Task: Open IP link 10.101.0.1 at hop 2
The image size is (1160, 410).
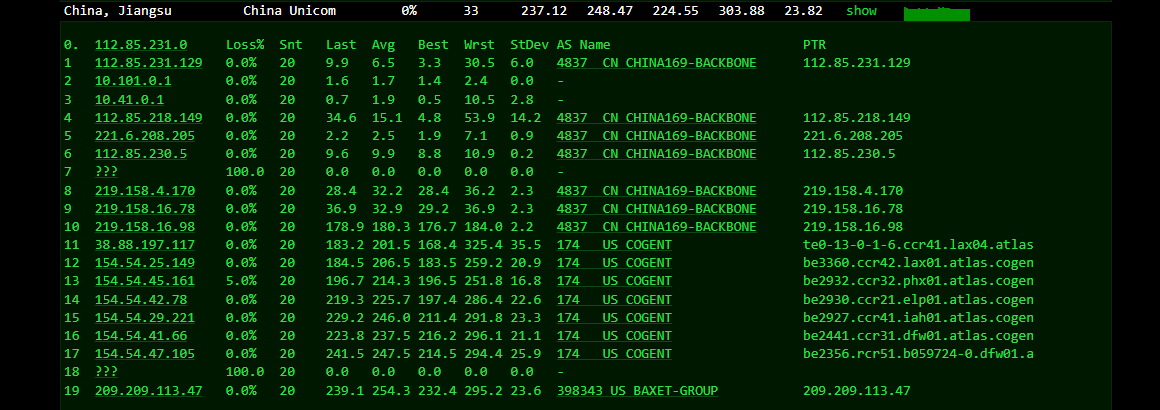Action: [x=132, y=81]
